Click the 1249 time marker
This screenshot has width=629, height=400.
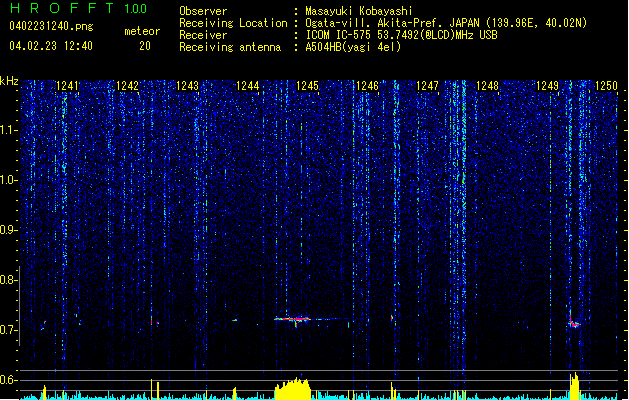548,86
